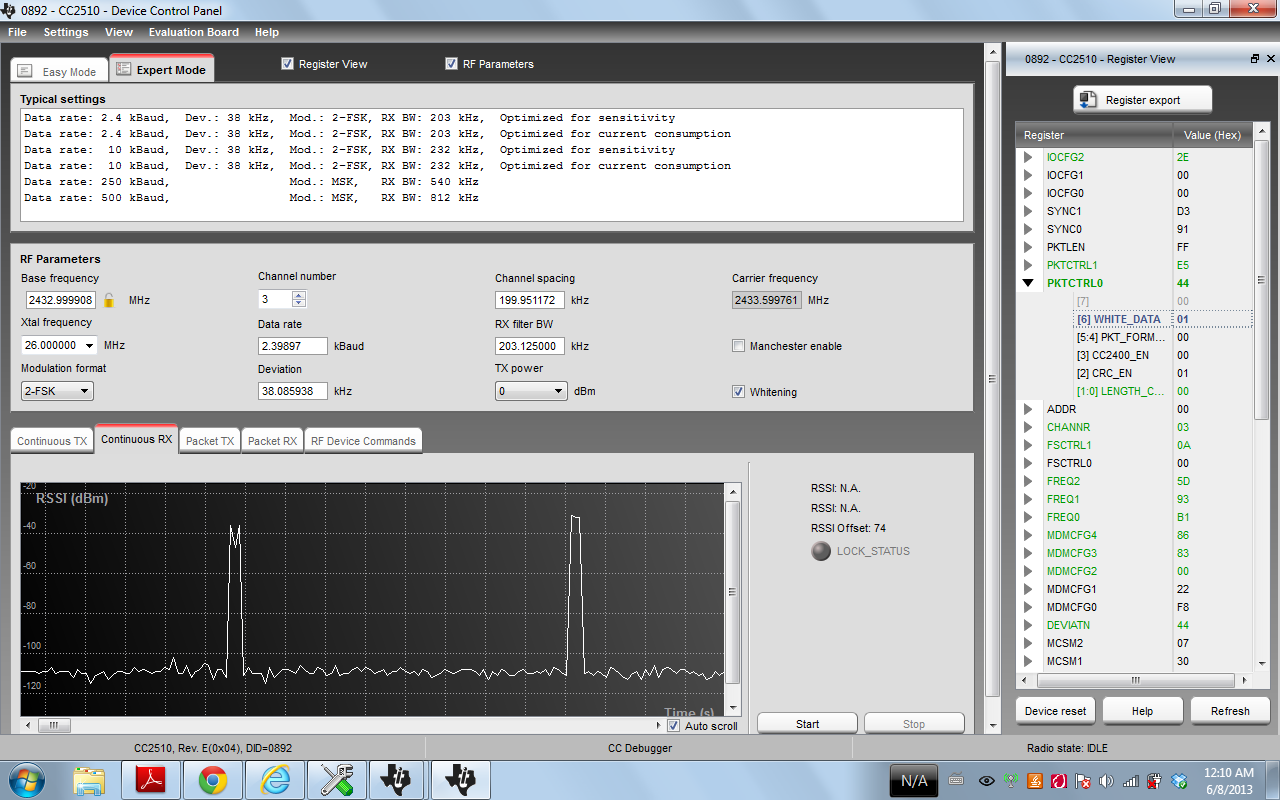The height and width of the screenshot is (800, 1280).
Task: Click the register list horizontal scrollbar
Action: tap(1135, 680)
